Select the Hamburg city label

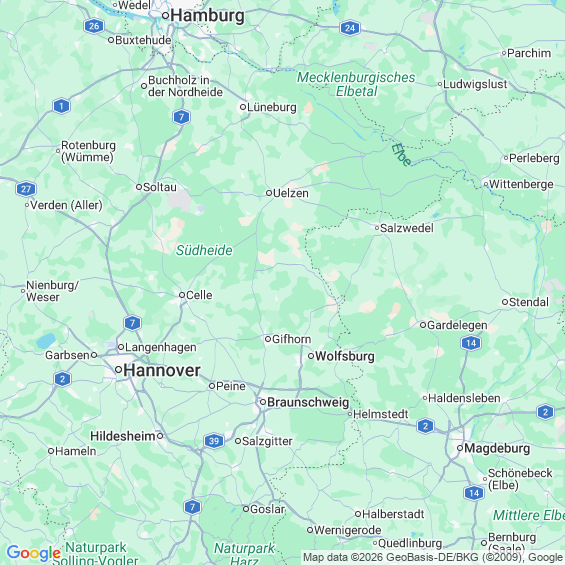[208, 16]
